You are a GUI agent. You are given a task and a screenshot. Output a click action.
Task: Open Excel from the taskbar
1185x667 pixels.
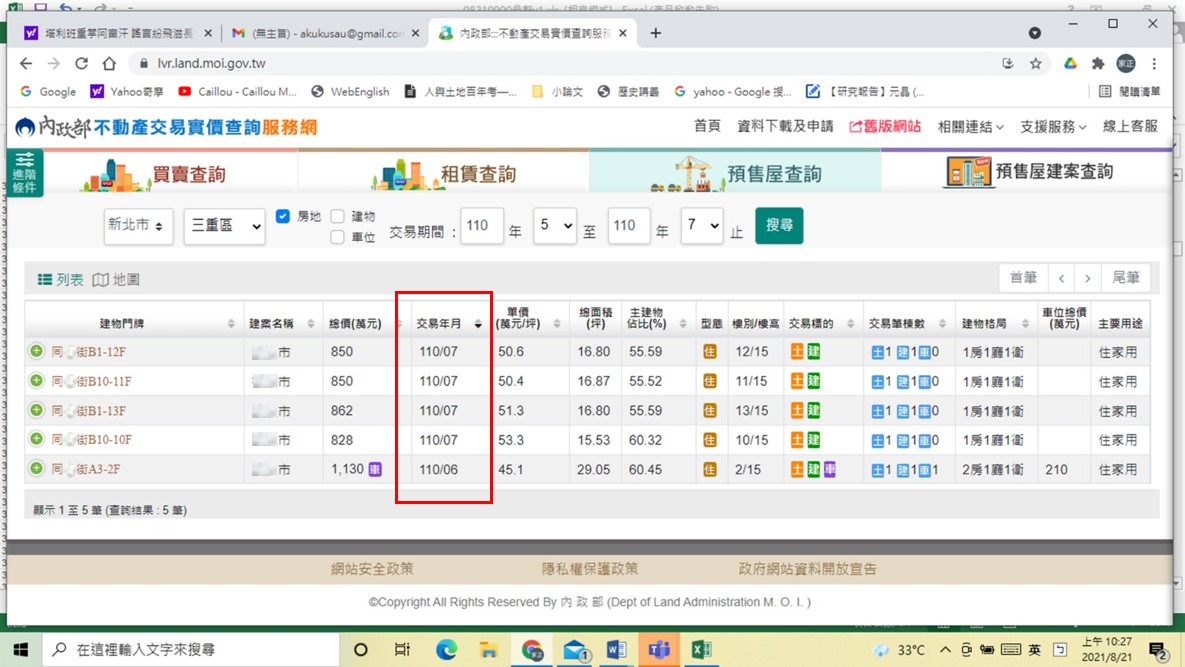701,650
